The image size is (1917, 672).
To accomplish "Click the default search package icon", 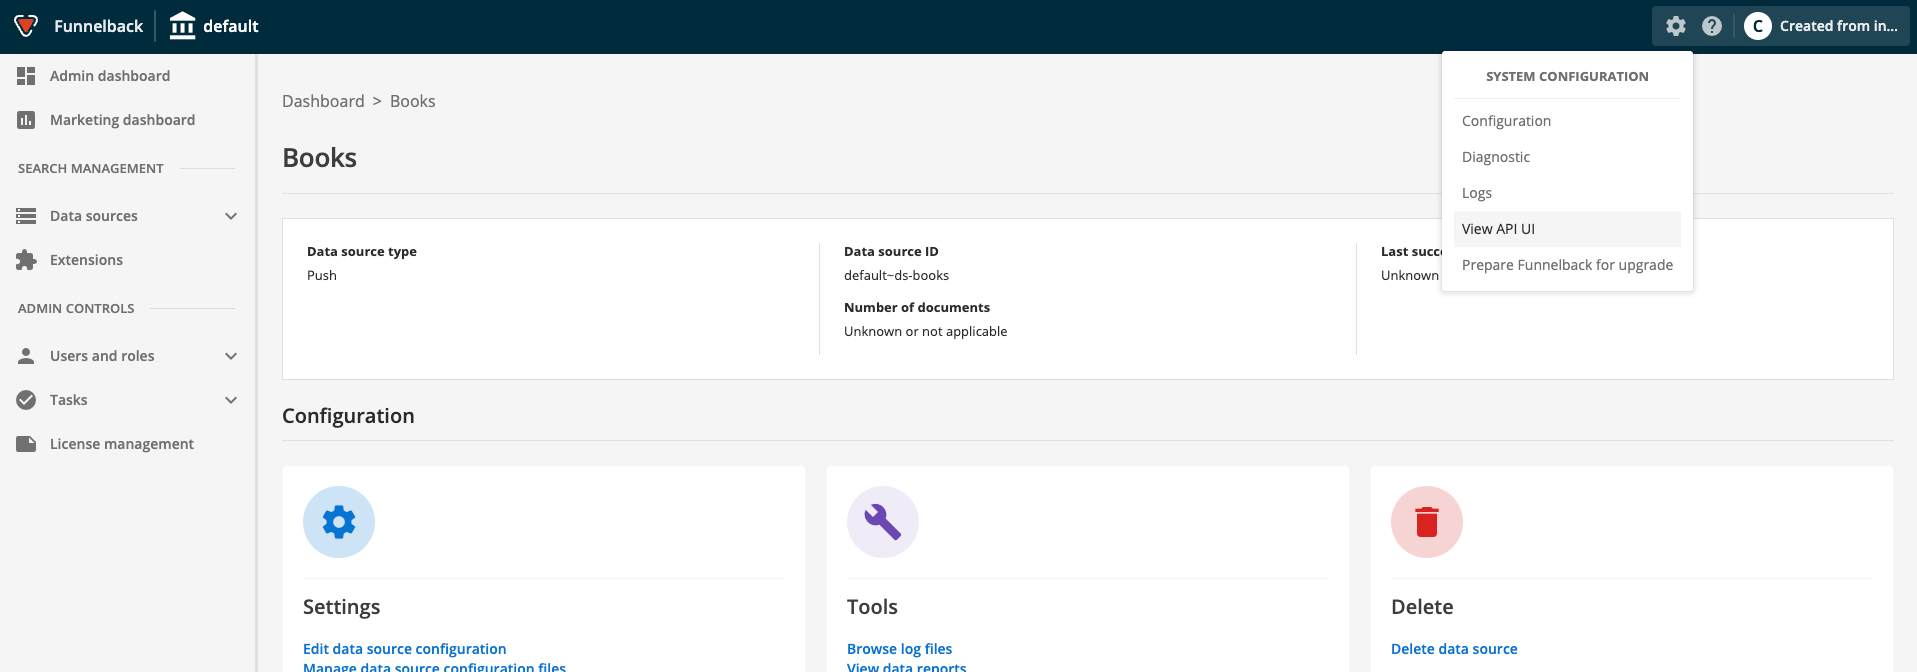I will coord(182,26).
